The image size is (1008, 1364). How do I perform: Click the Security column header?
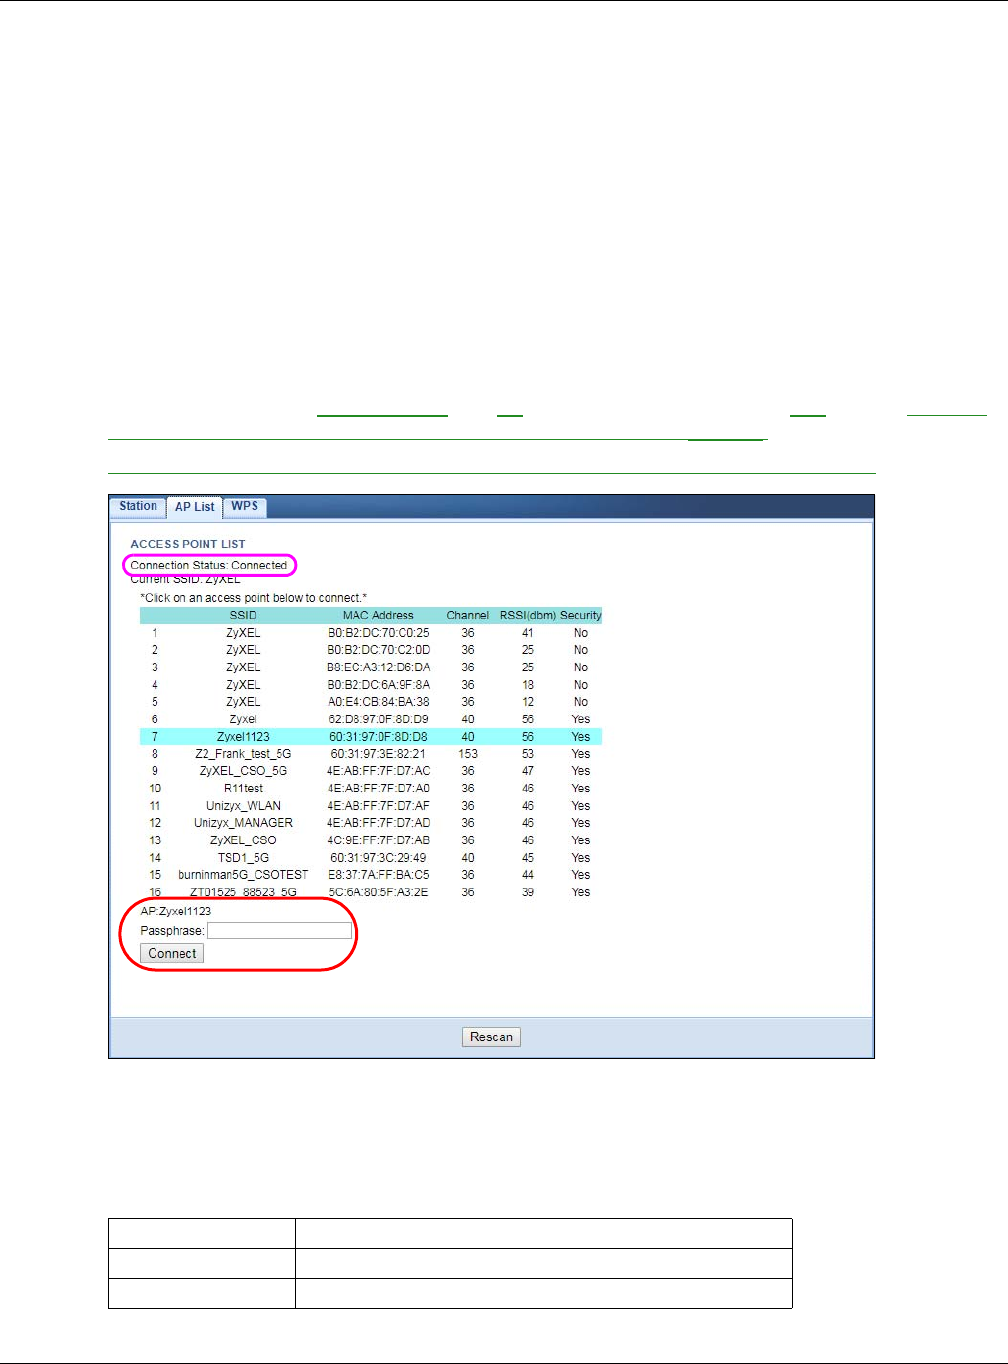click(x=581, y=615)
